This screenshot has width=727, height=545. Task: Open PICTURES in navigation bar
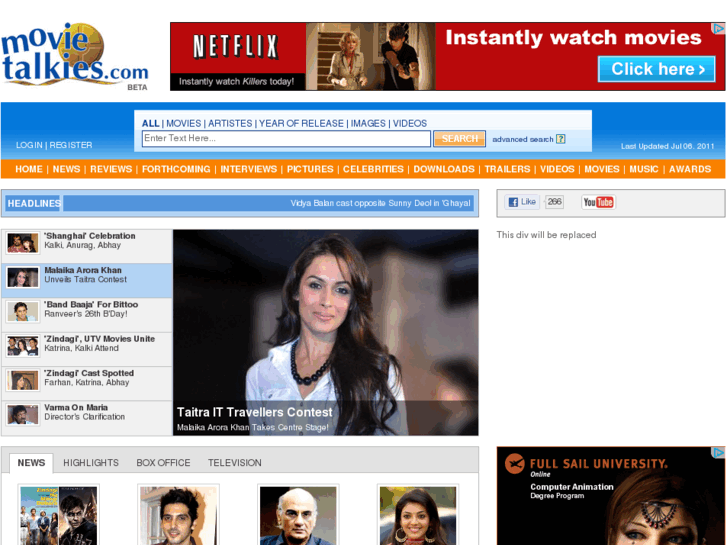pyautogui.click(x=310, y=169)
